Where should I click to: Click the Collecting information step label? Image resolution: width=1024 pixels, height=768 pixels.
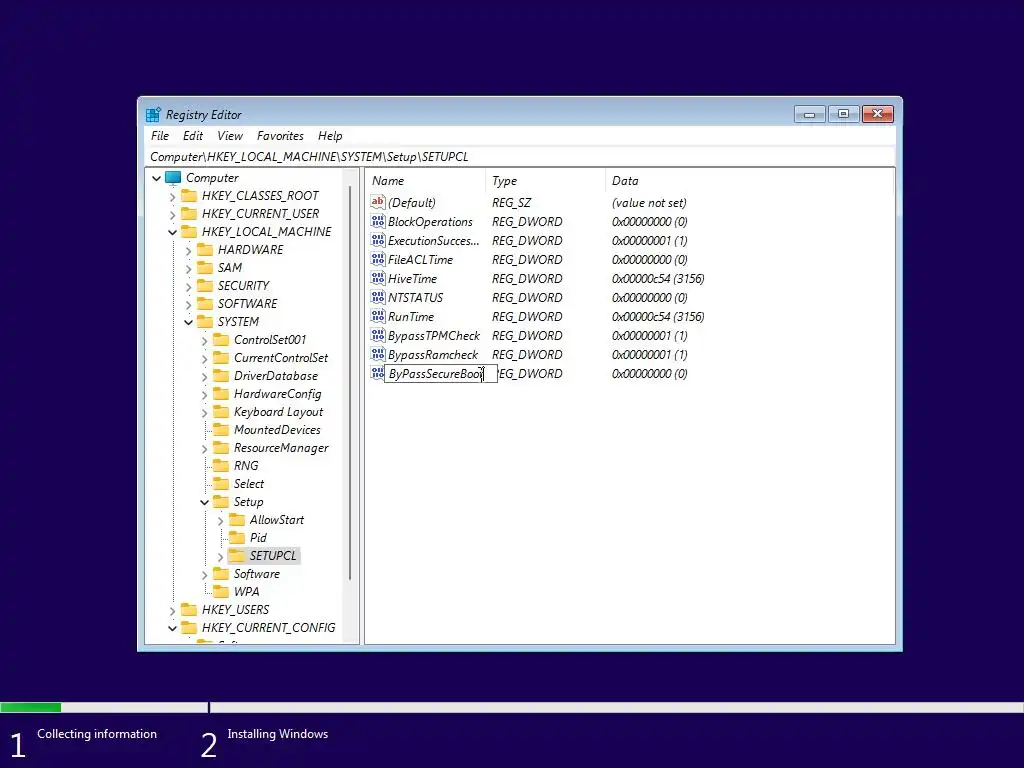pyautogui.click(x=97, y=734)
